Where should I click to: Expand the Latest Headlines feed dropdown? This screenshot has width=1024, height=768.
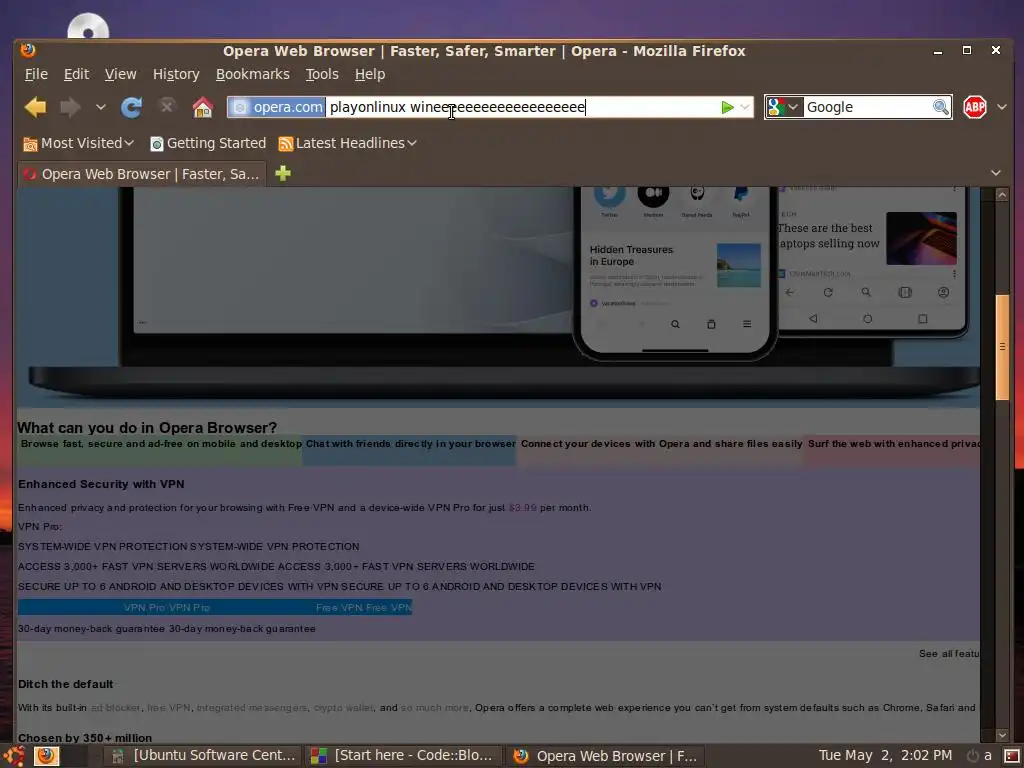point(347,143)
